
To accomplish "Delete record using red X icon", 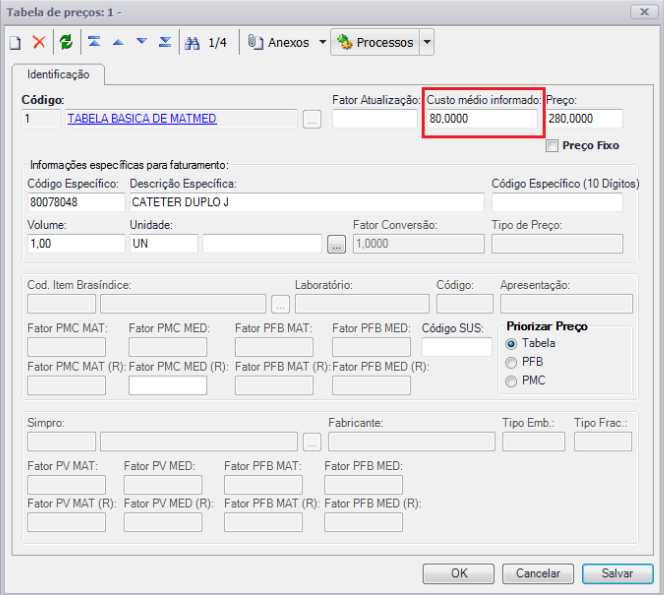I will [39, 42].
